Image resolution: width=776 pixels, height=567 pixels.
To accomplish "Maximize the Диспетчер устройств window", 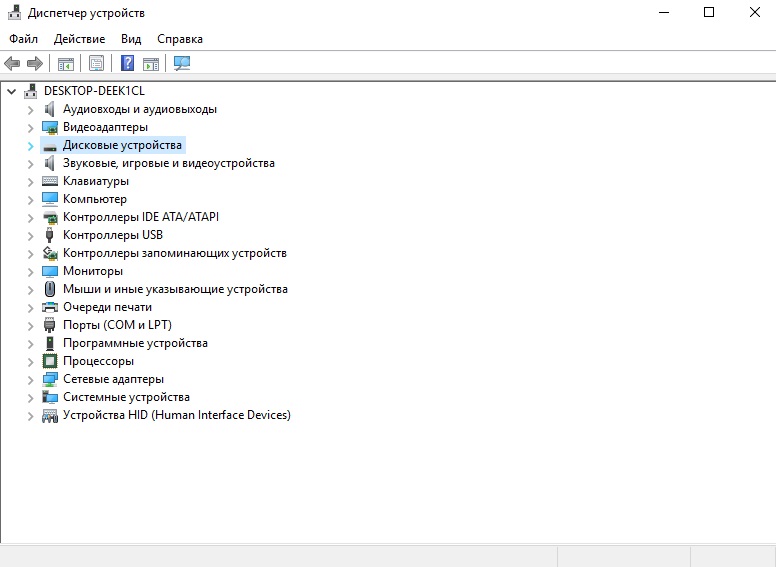I will [x=709, y=12].
